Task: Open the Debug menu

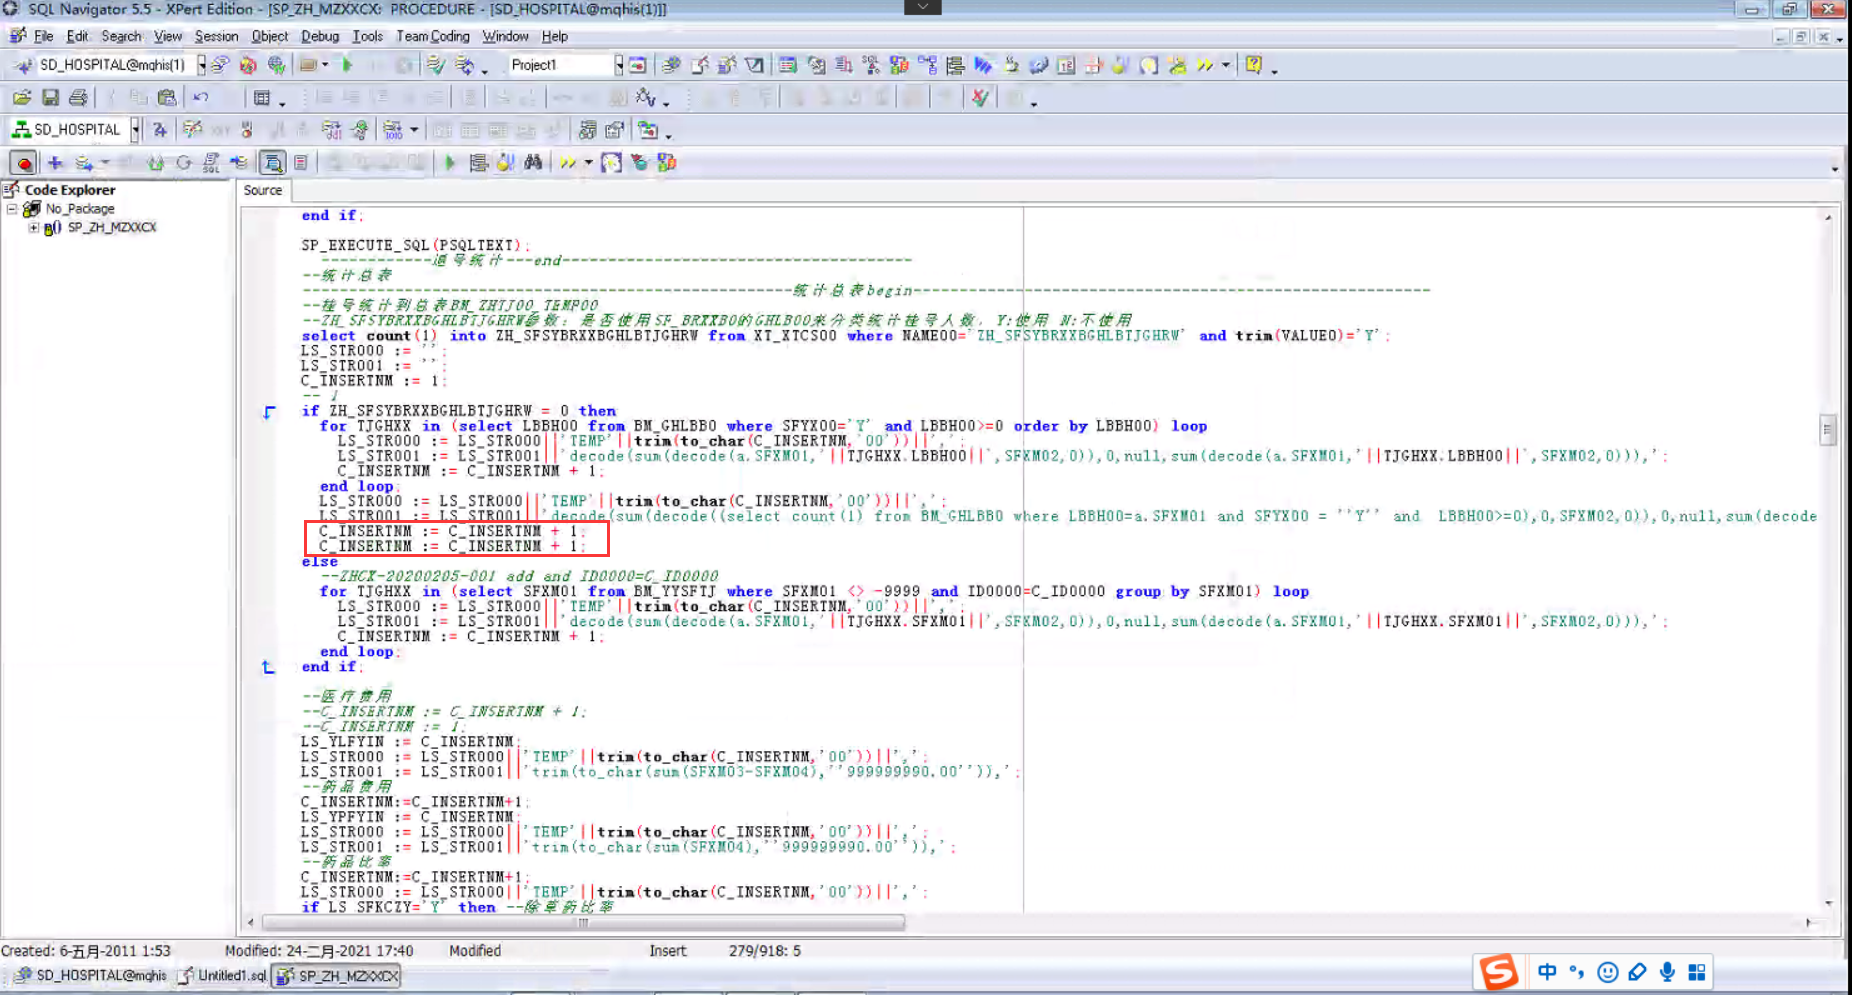Action: click(x=320, y=36)
